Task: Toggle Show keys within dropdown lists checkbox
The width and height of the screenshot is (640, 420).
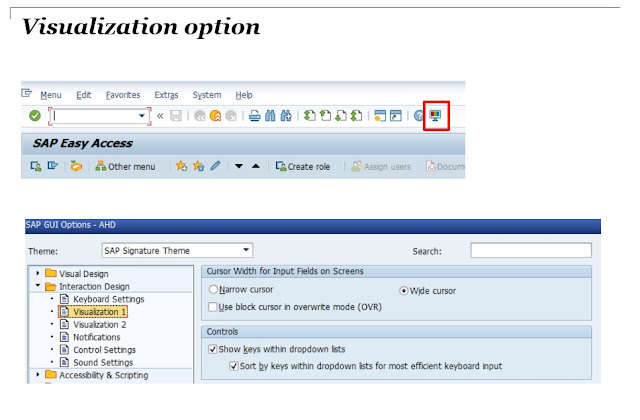Action: (213, 349)
